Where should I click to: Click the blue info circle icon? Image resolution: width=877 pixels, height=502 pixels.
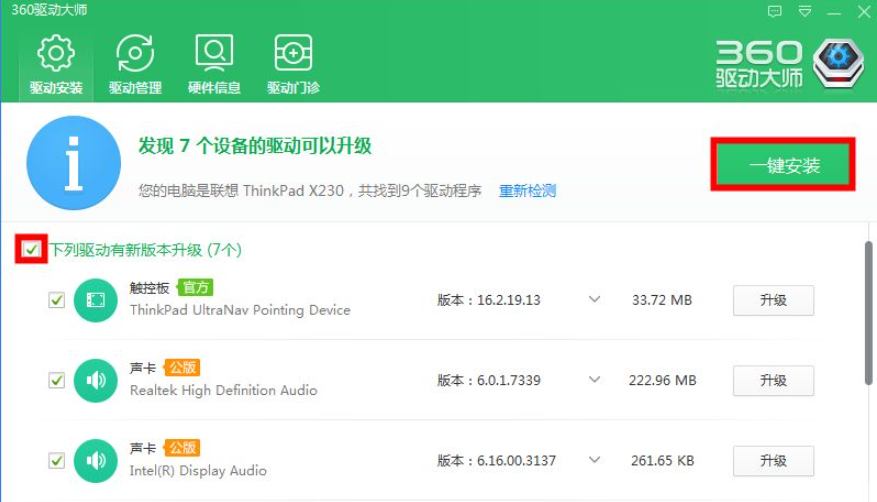tap(73, 163)
